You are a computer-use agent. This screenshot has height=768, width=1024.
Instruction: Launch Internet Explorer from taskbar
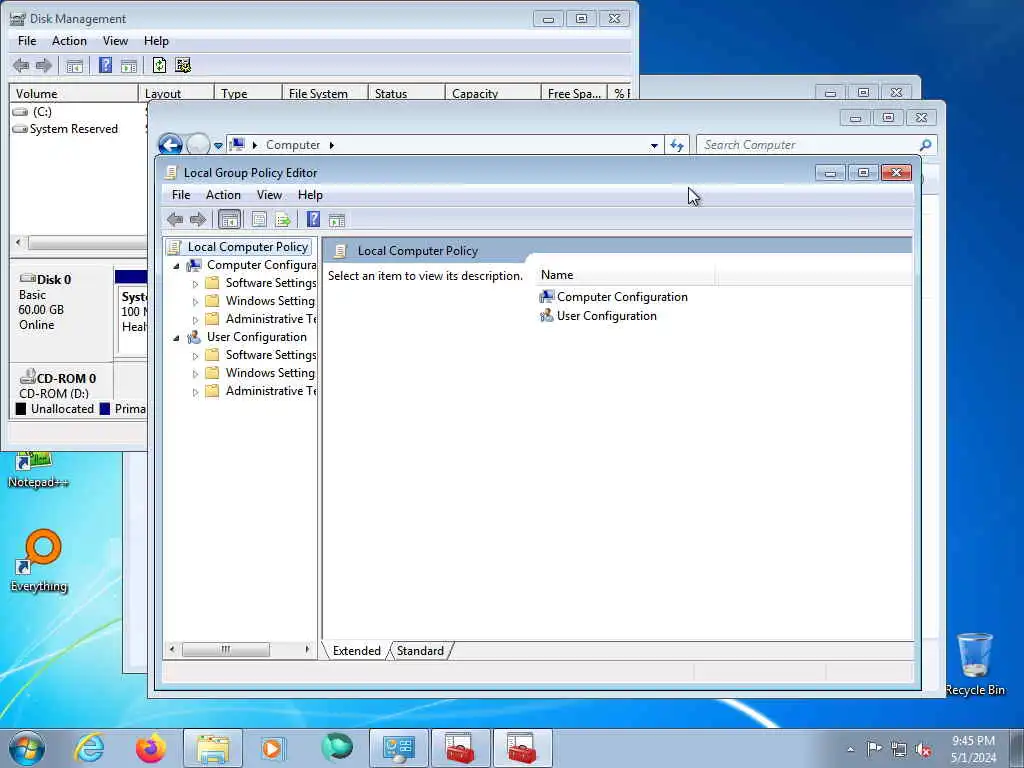89,748
